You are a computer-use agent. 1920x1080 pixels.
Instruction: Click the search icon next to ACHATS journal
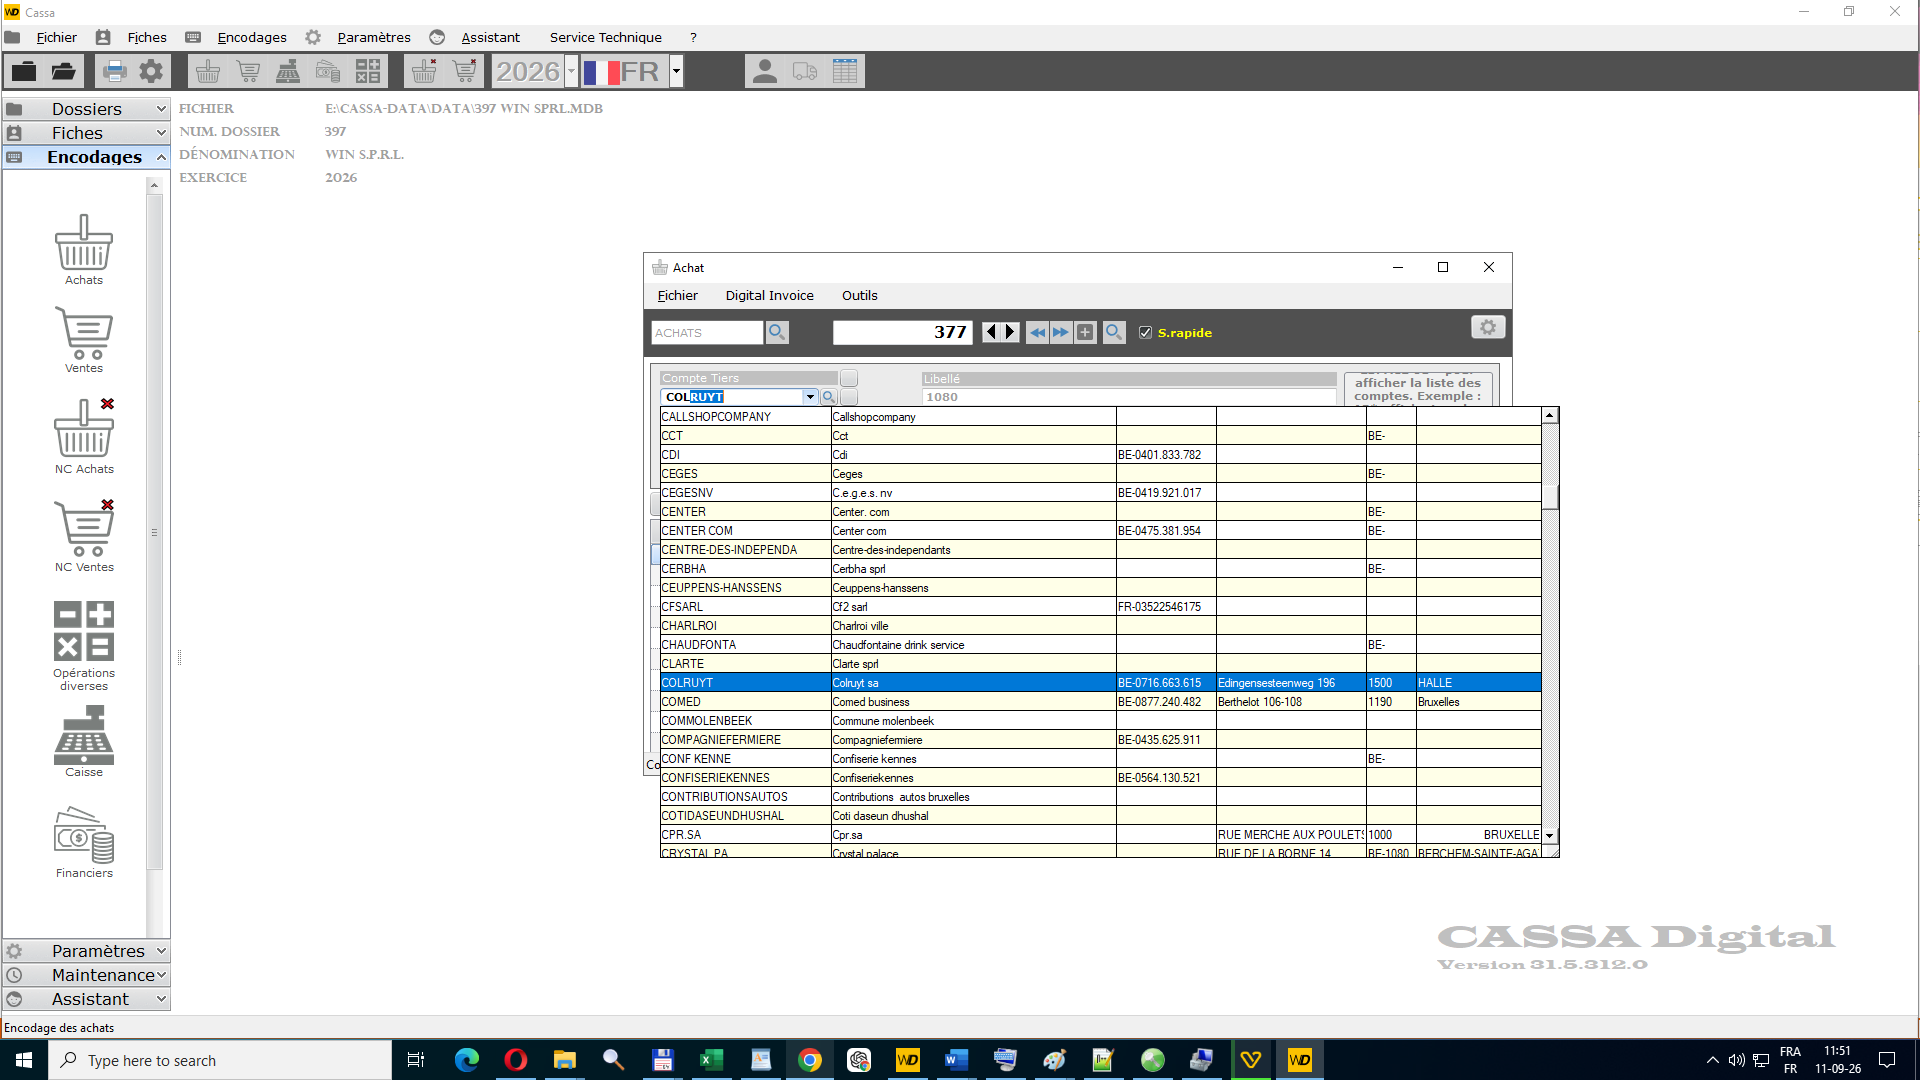click(x=777, y=332)
